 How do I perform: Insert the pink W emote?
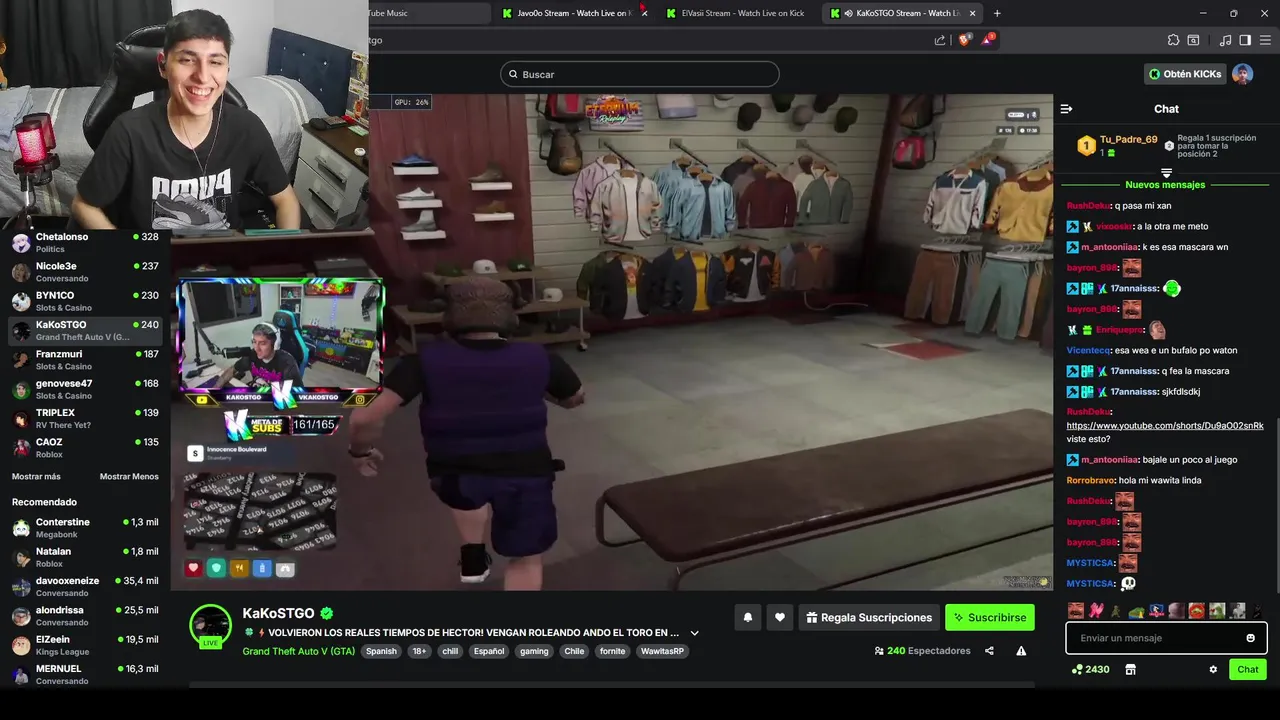(1096, 610)
